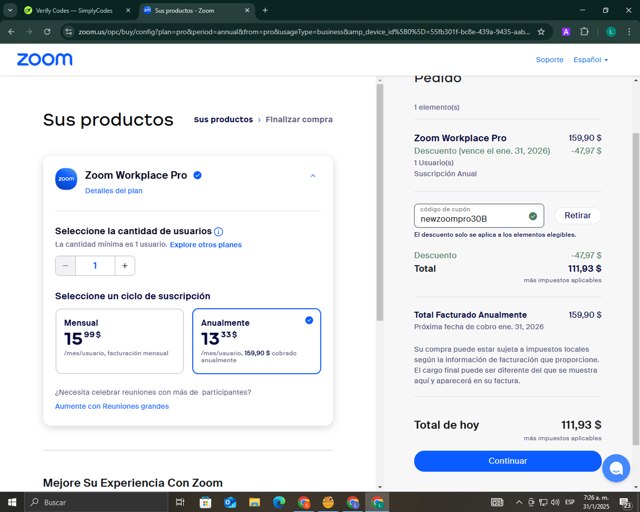This screenshot has height=512, width=640.
Task: Open the Español language dropdown
Action: click(x=591, y=60)
